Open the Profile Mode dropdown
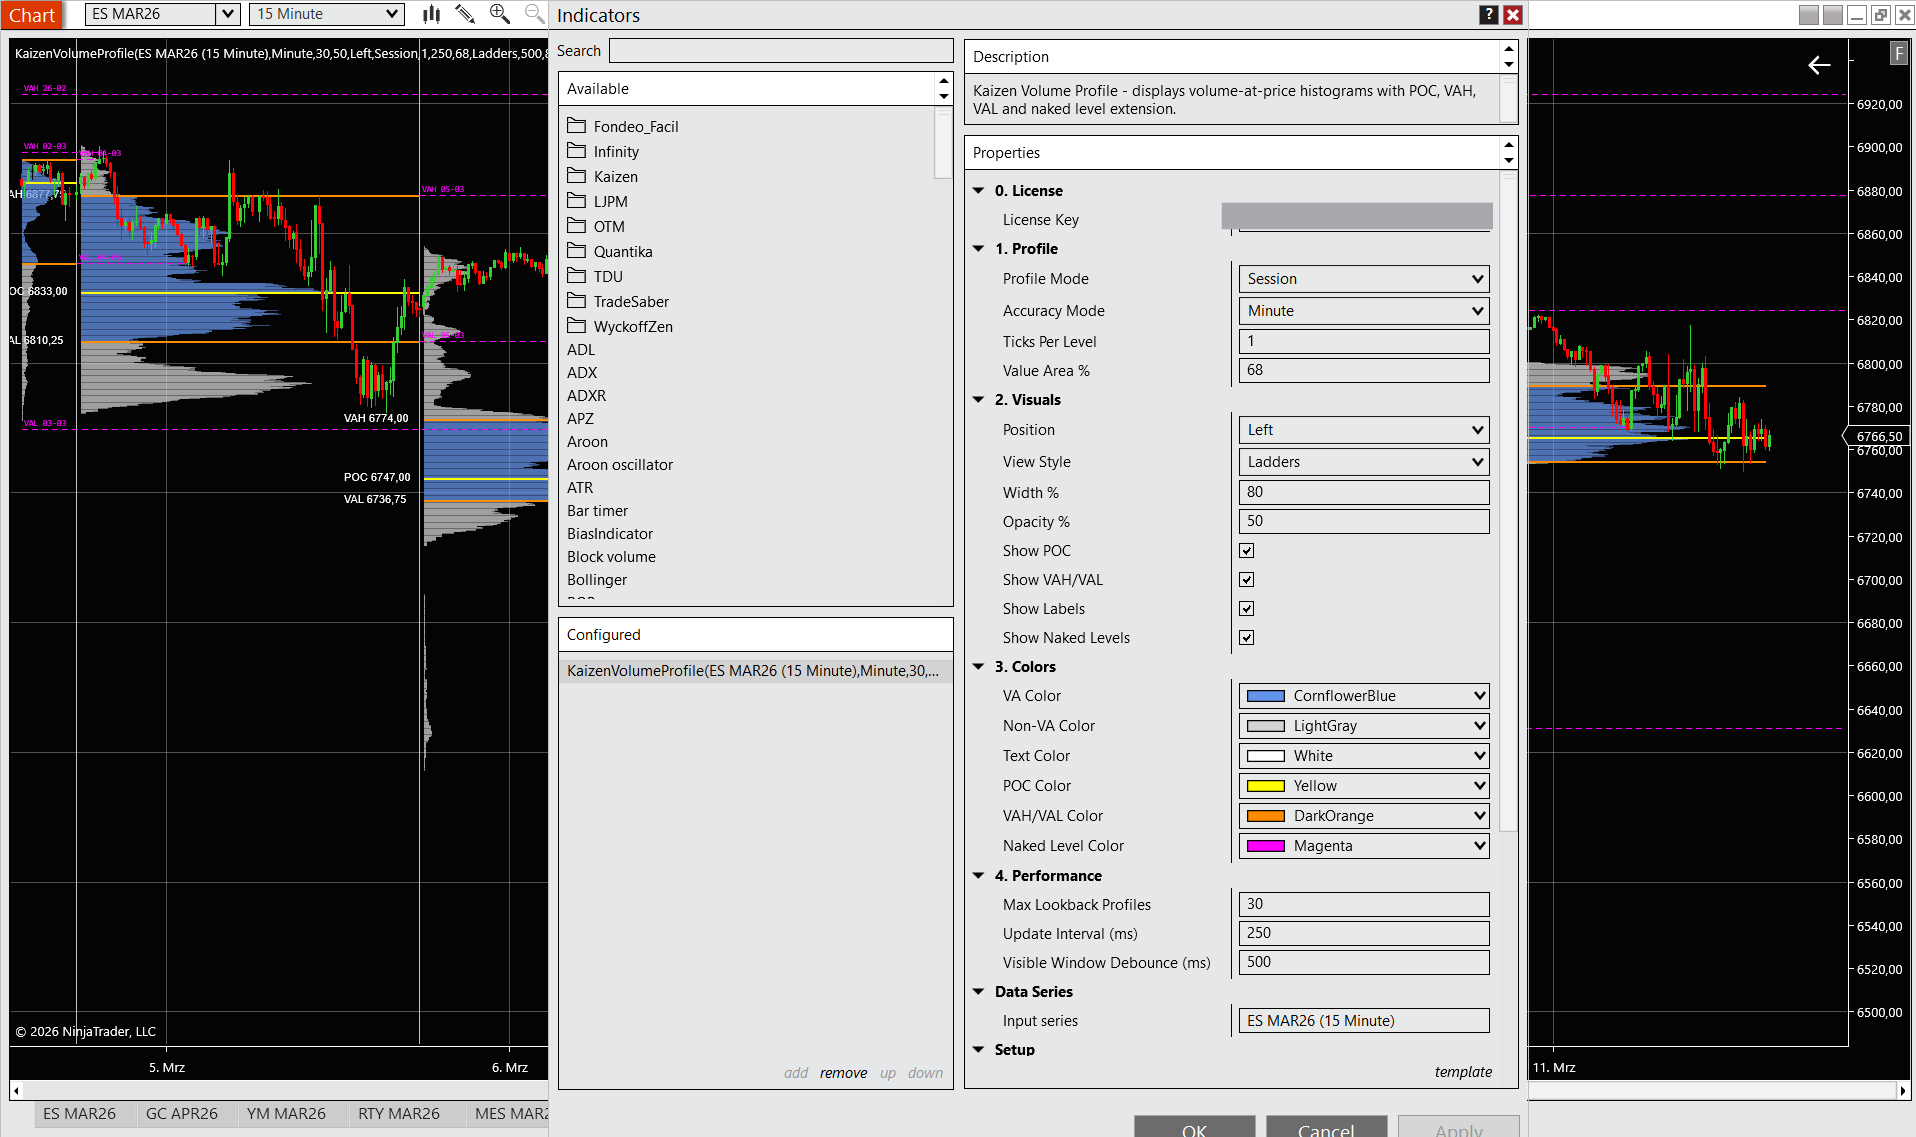The width and height of the screenshot is (1916, 1137). [x=1363, y=279]
